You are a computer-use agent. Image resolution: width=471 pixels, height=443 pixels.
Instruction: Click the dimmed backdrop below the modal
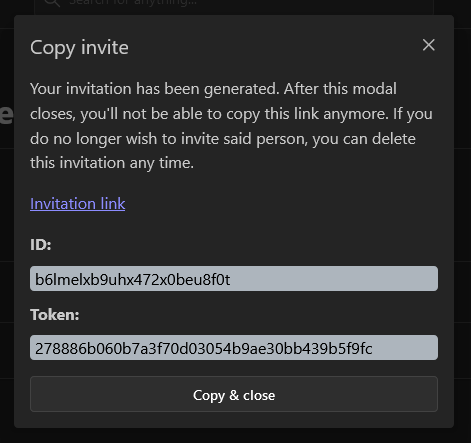pos(234,436)
